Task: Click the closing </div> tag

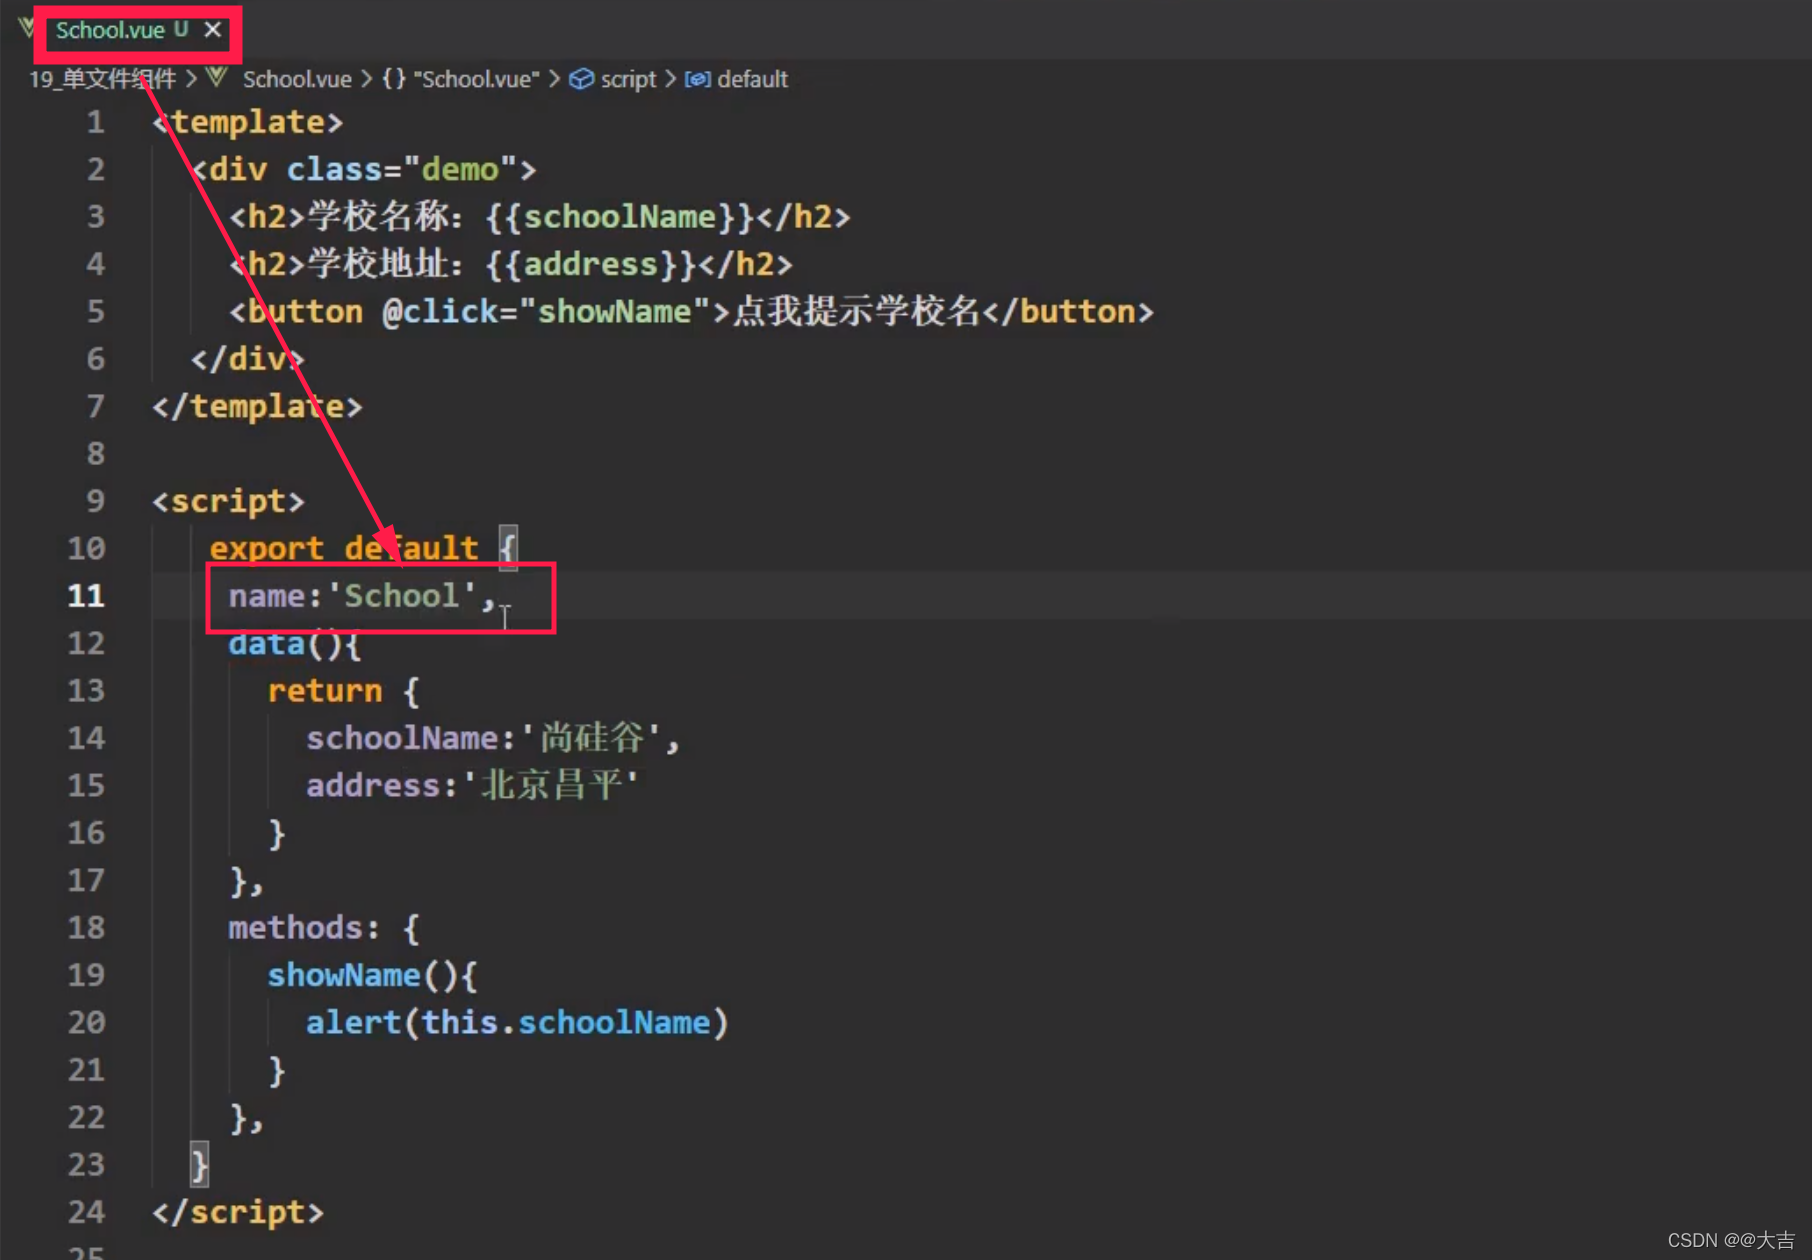Action: (248, 359)
